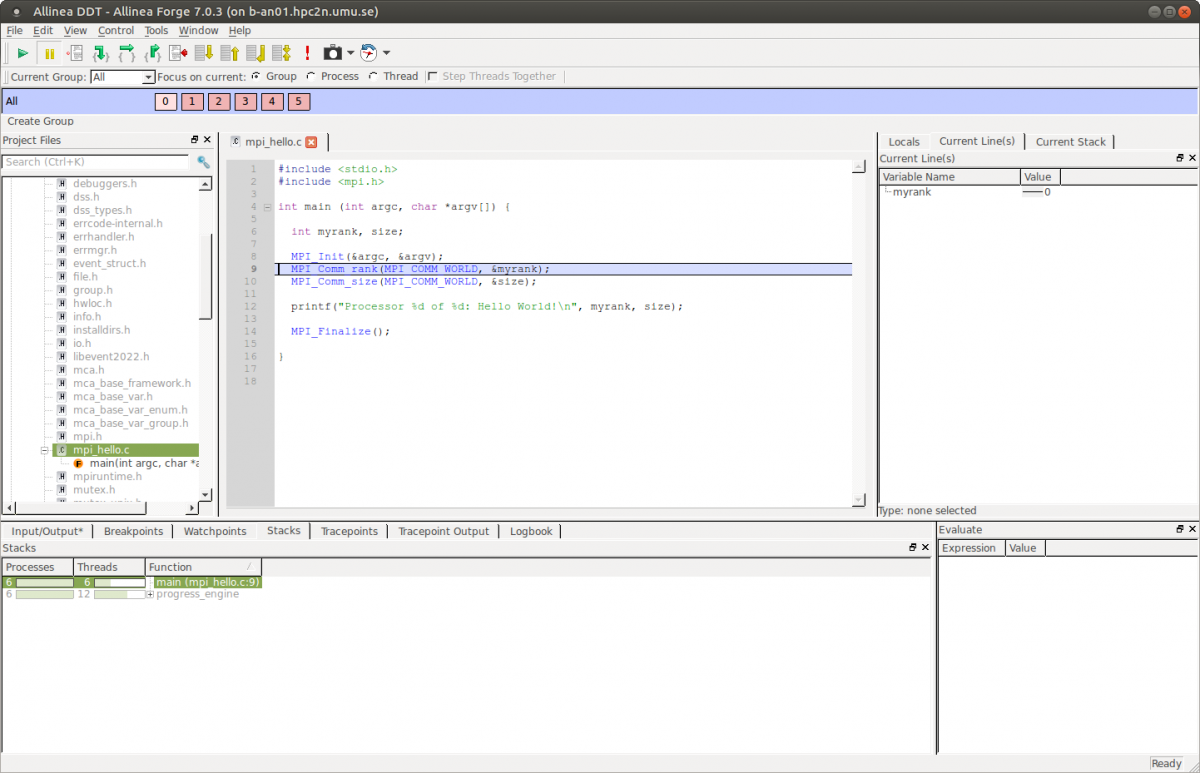Click the magnifier icon beside the search box
The height and width of the screenshot is (773, 1200).
pyautogui.click(x=203, y=162)
